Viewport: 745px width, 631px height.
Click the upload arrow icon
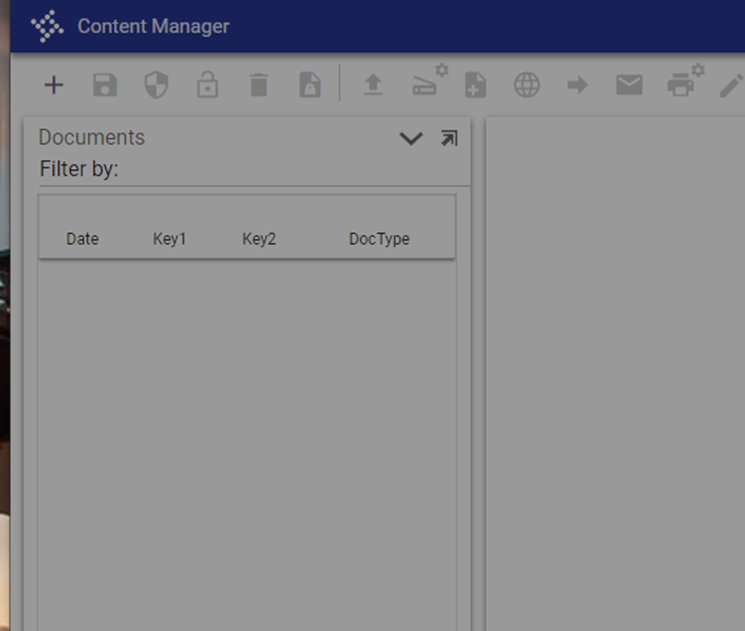(373, 85)
